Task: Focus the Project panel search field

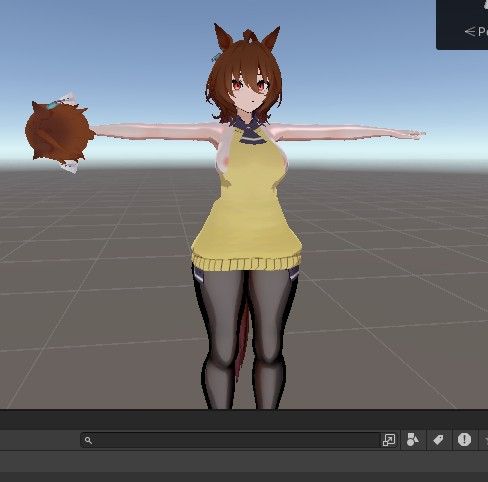Action: click(x=230, y=440)
